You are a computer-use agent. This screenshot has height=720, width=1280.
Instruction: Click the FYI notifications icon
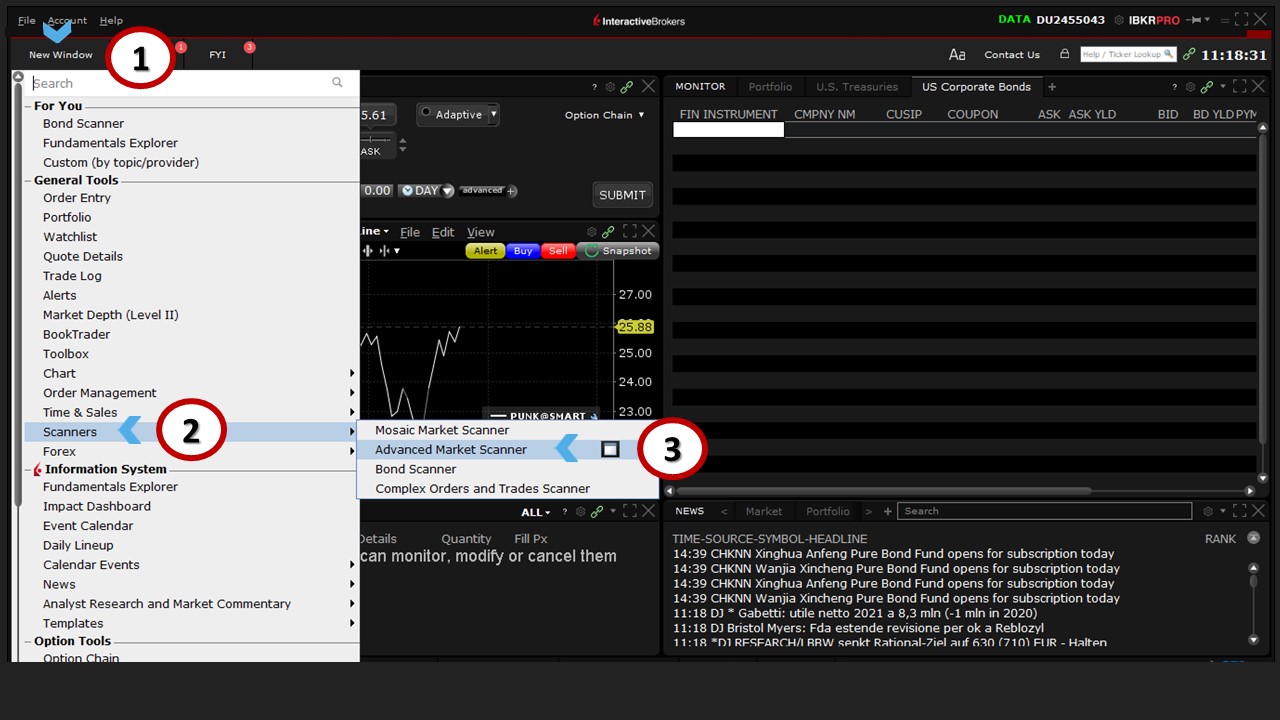click(x=218, y=54)
